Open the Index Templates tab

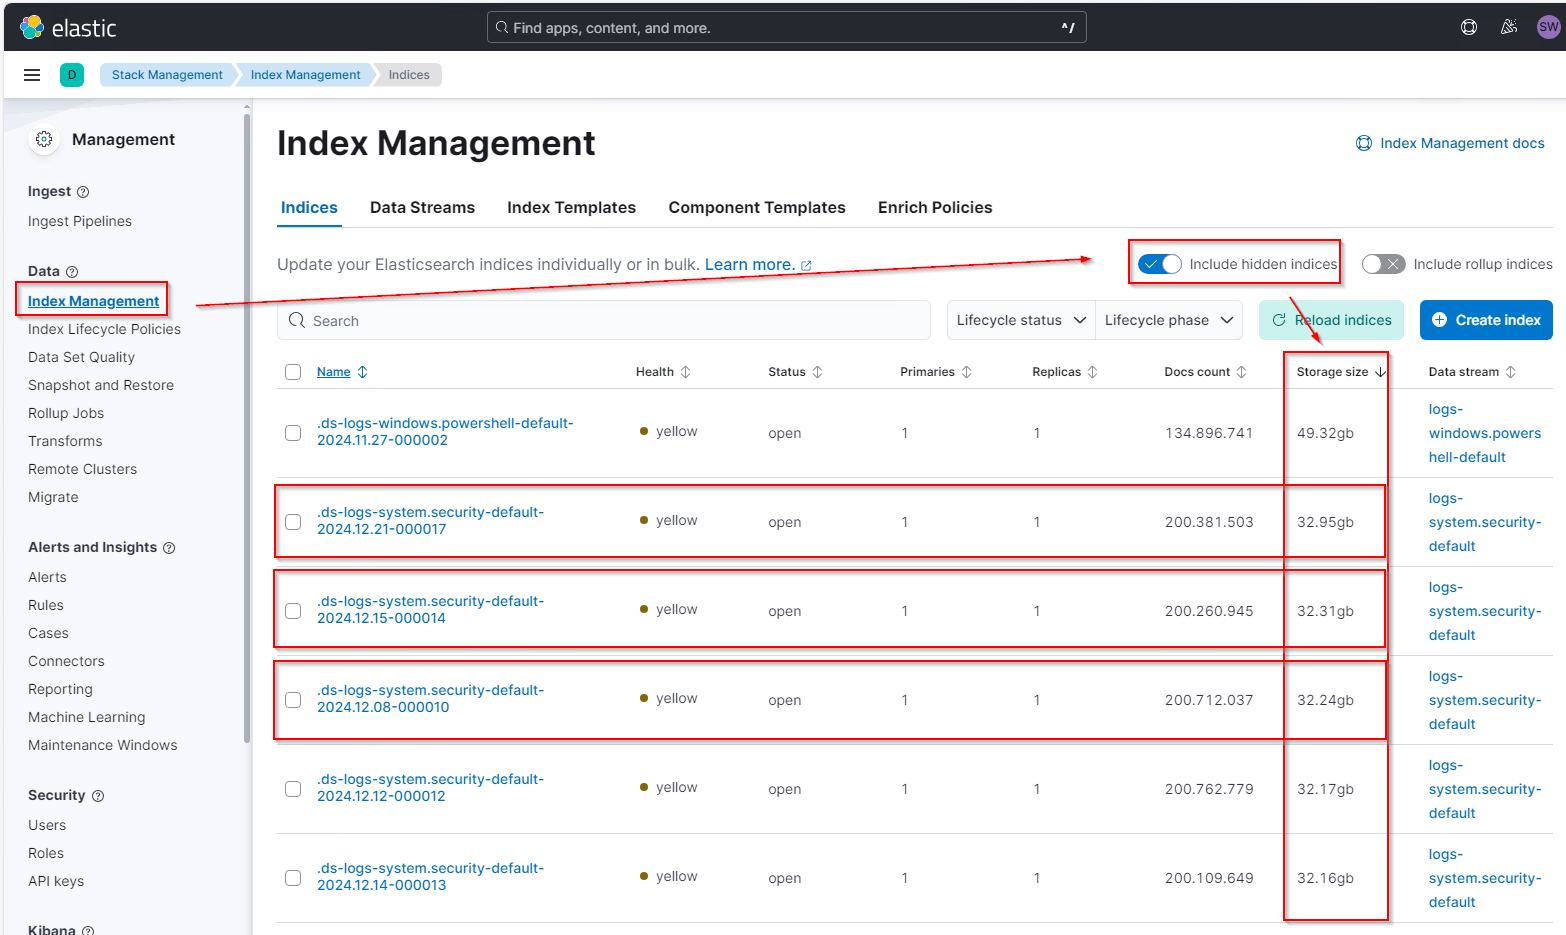[x=571, y=208]
